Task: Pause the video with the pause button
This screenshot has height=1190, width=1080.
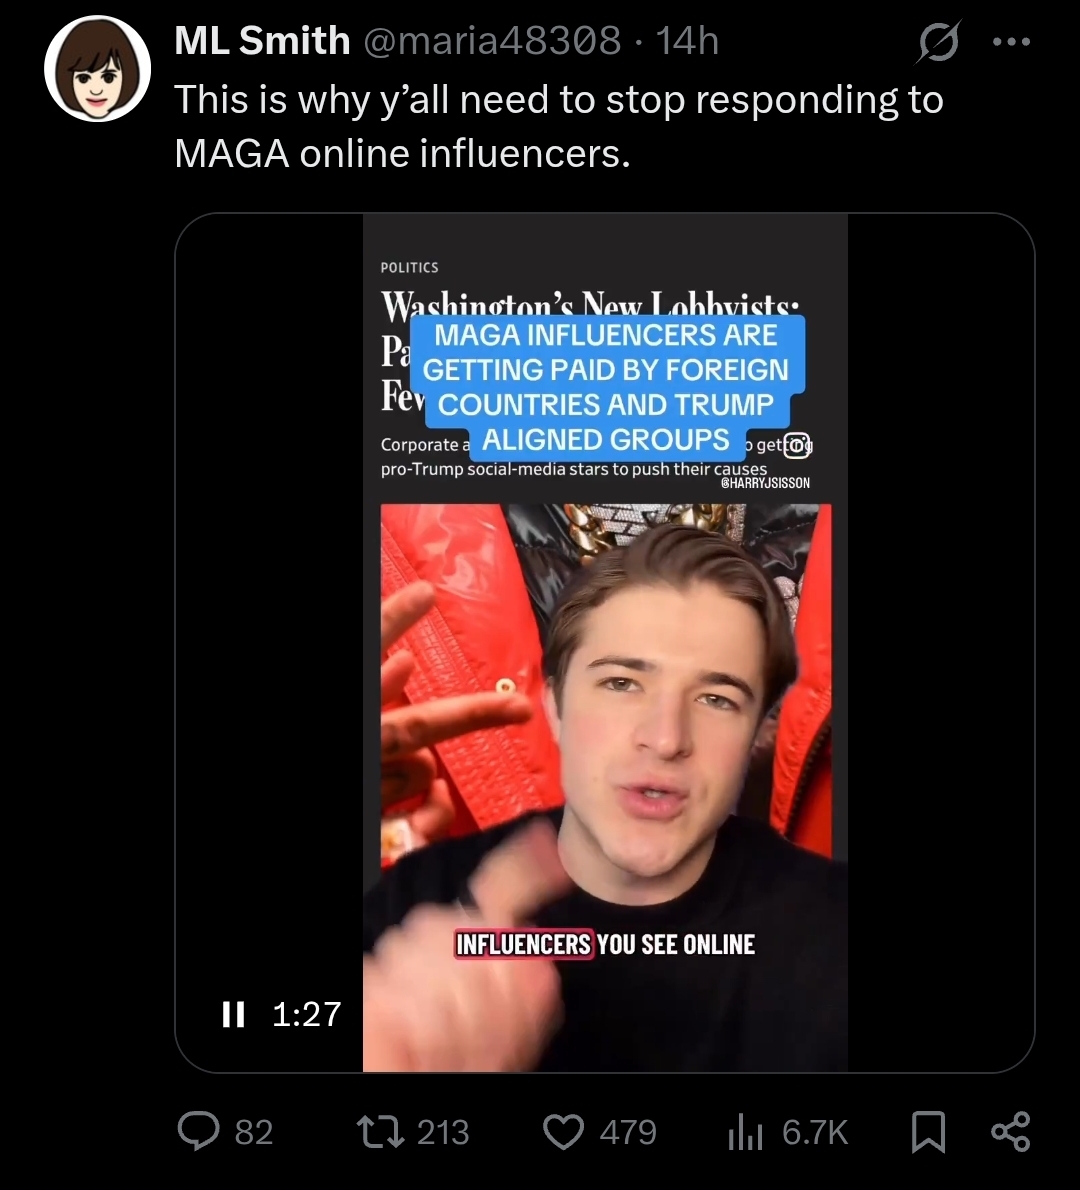Action: [x=234, y=1014]
